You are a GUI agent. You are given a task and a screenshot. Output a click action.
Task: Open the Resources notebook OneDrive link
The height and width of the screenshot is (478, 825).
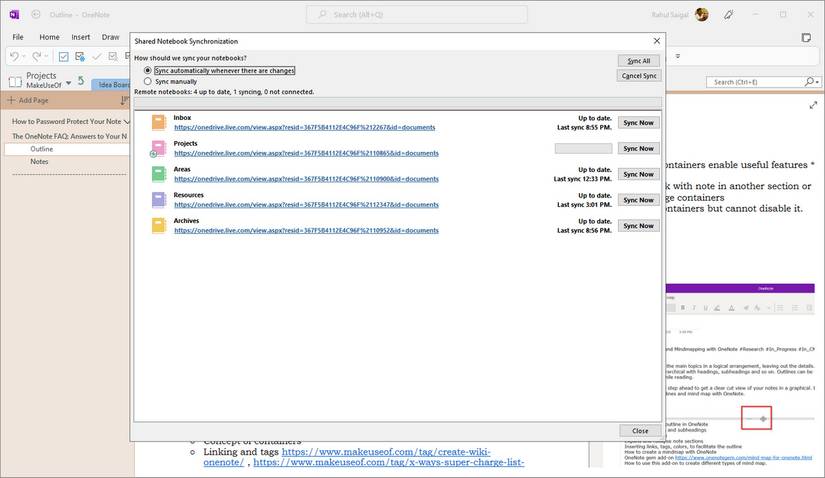tap(306, 205)
